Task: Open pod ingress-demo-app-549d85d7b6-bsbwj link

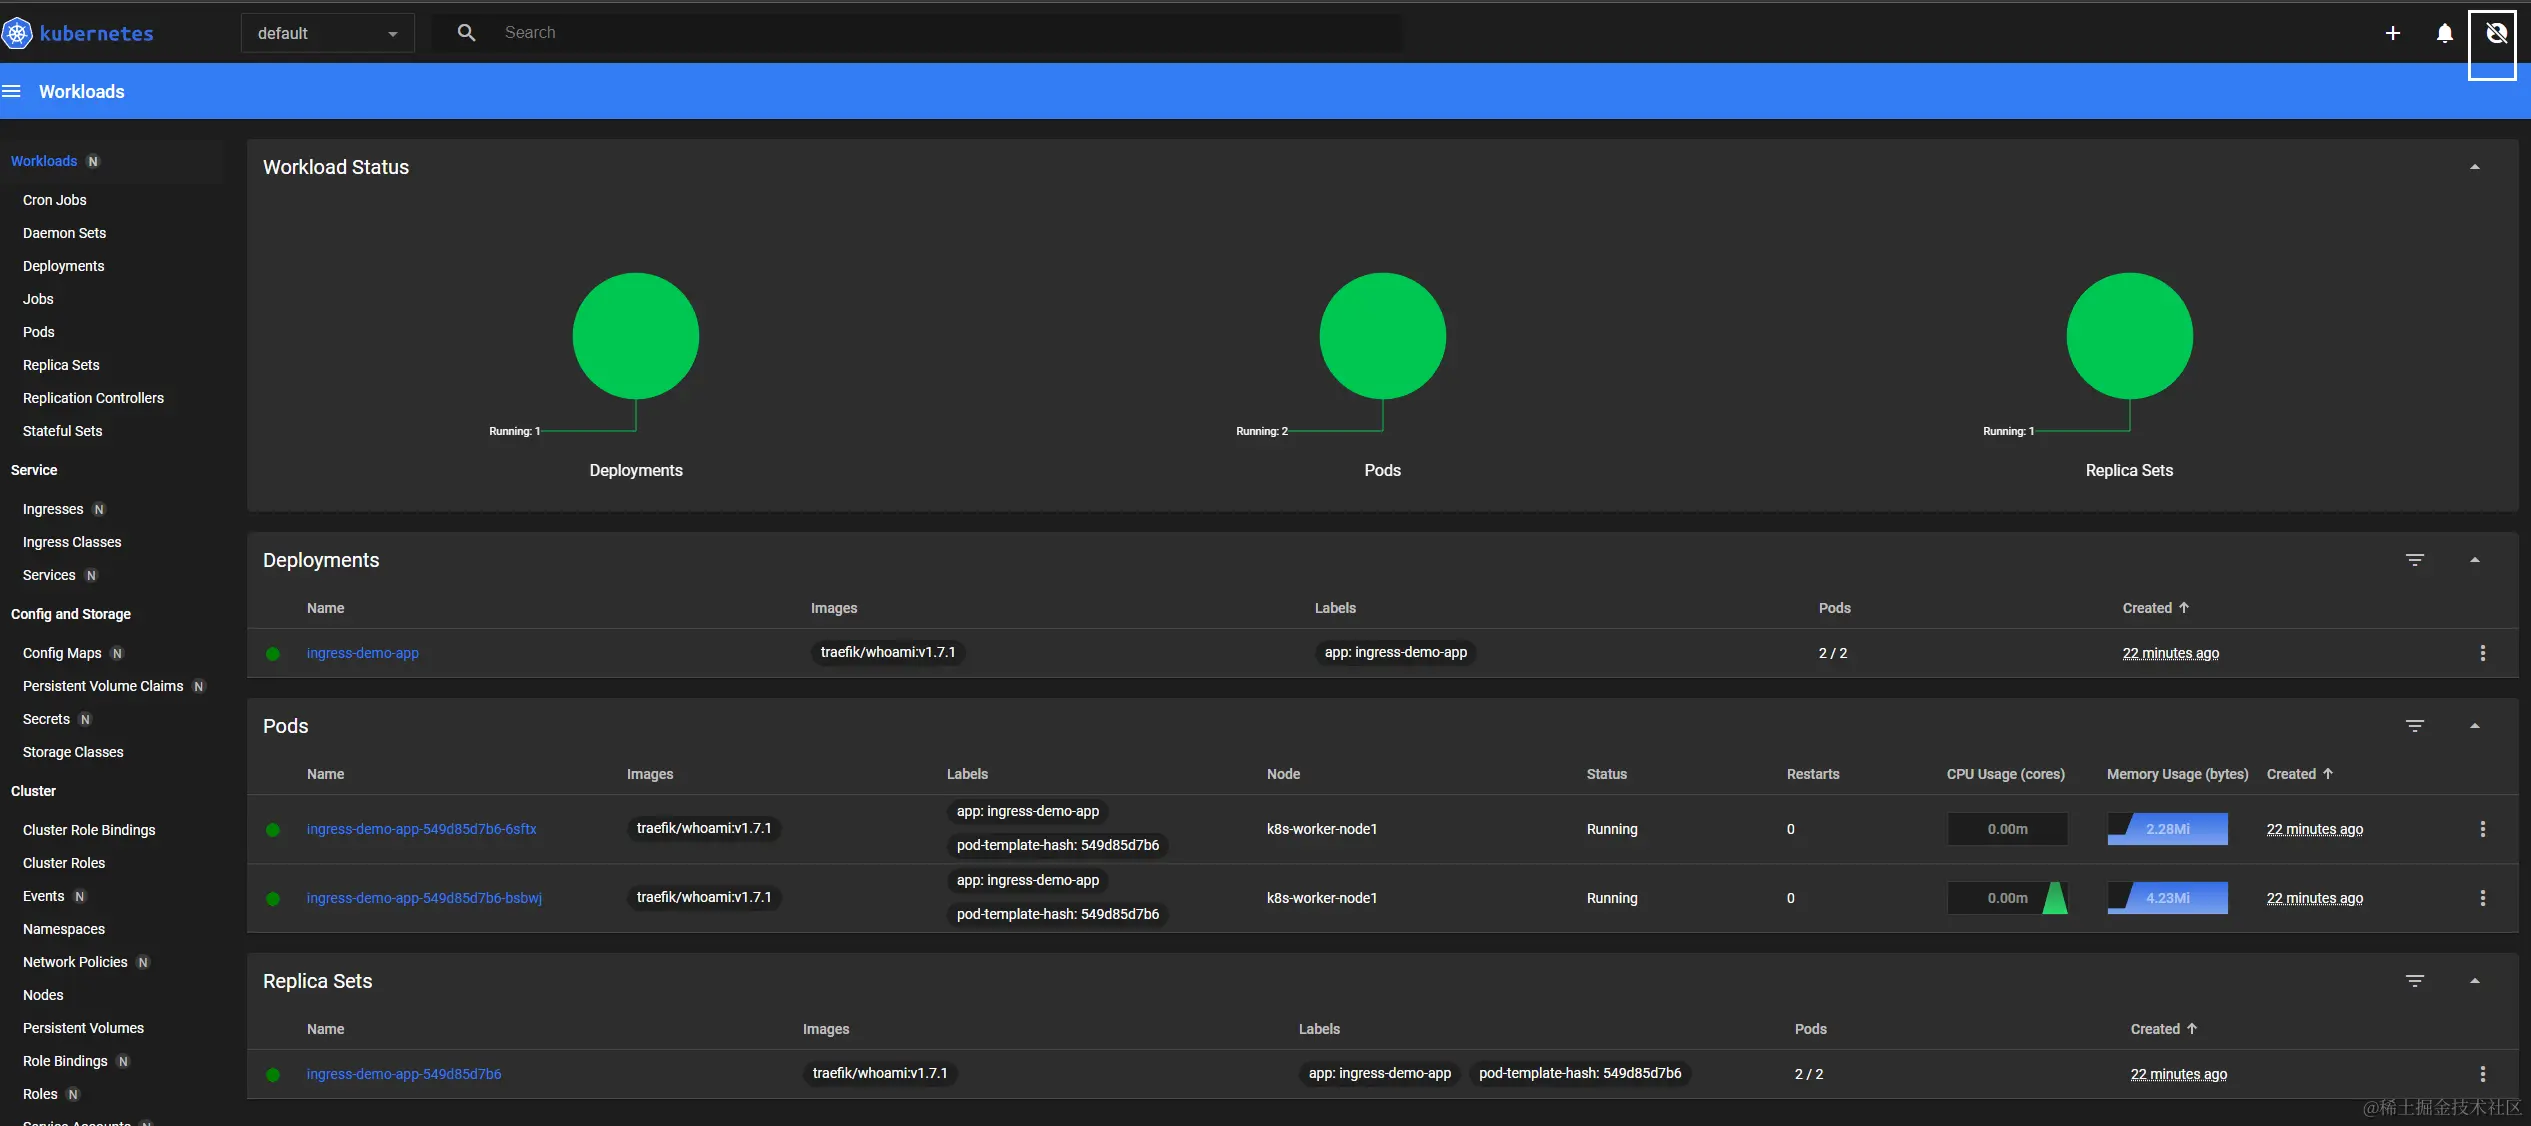Action: (x=424, y=898)
